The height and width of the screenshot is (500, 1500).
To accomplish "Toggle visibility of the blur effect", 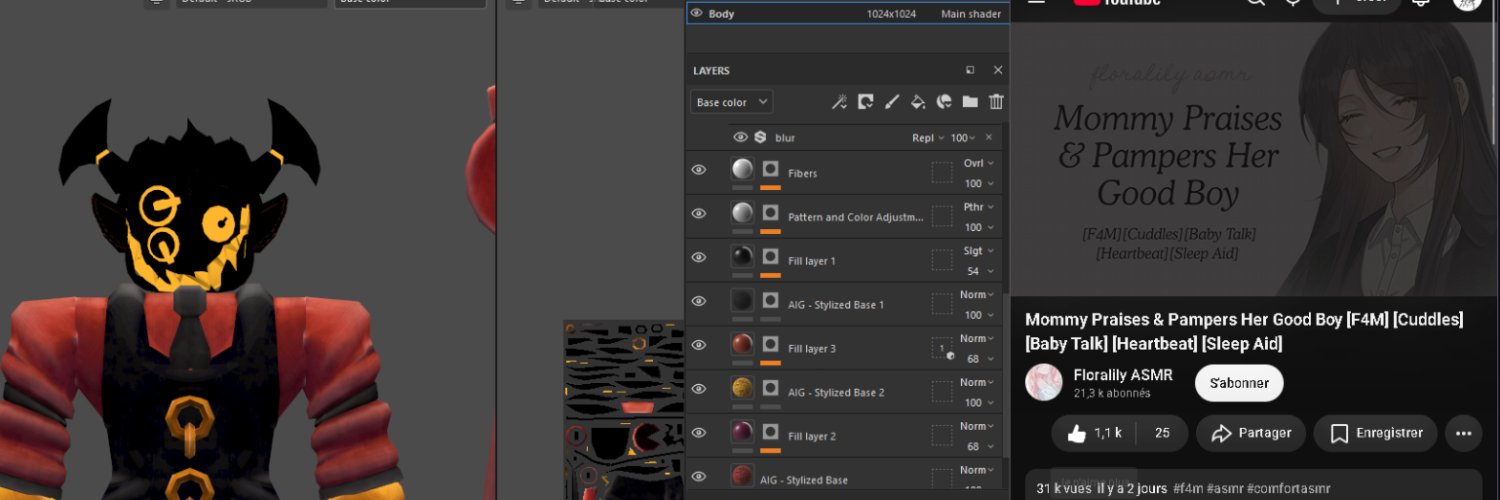I will pos(740,137).
